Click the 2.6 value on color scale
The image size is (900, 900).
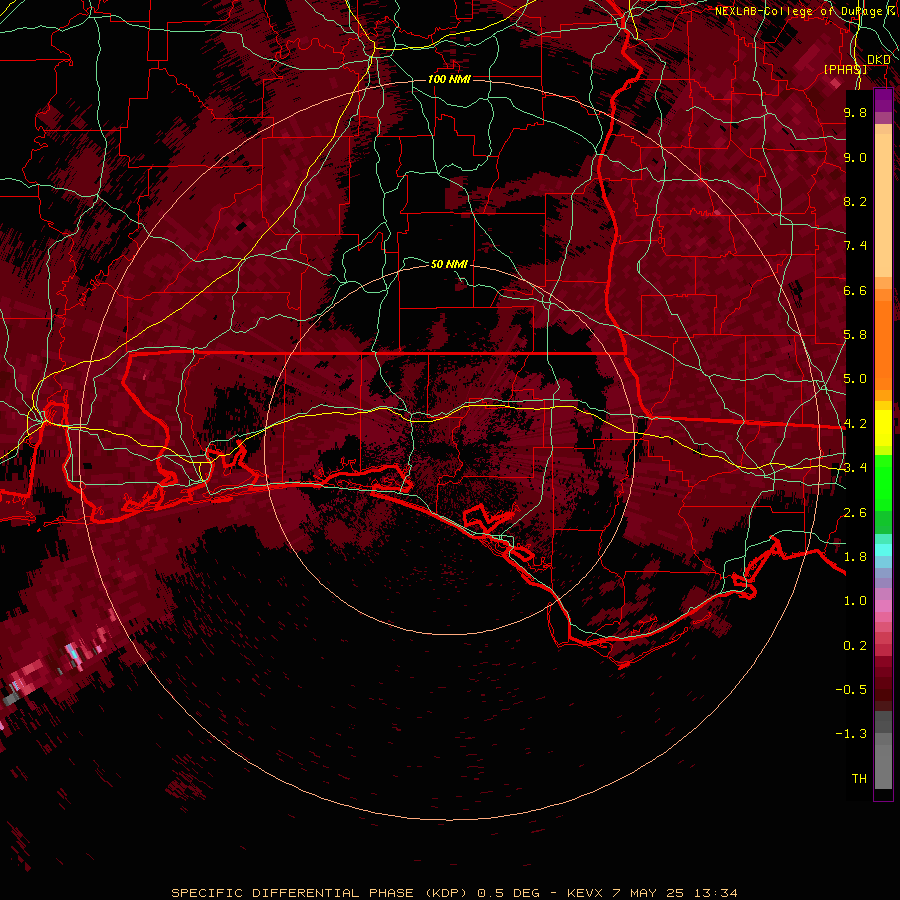click(x=855, y=513)
